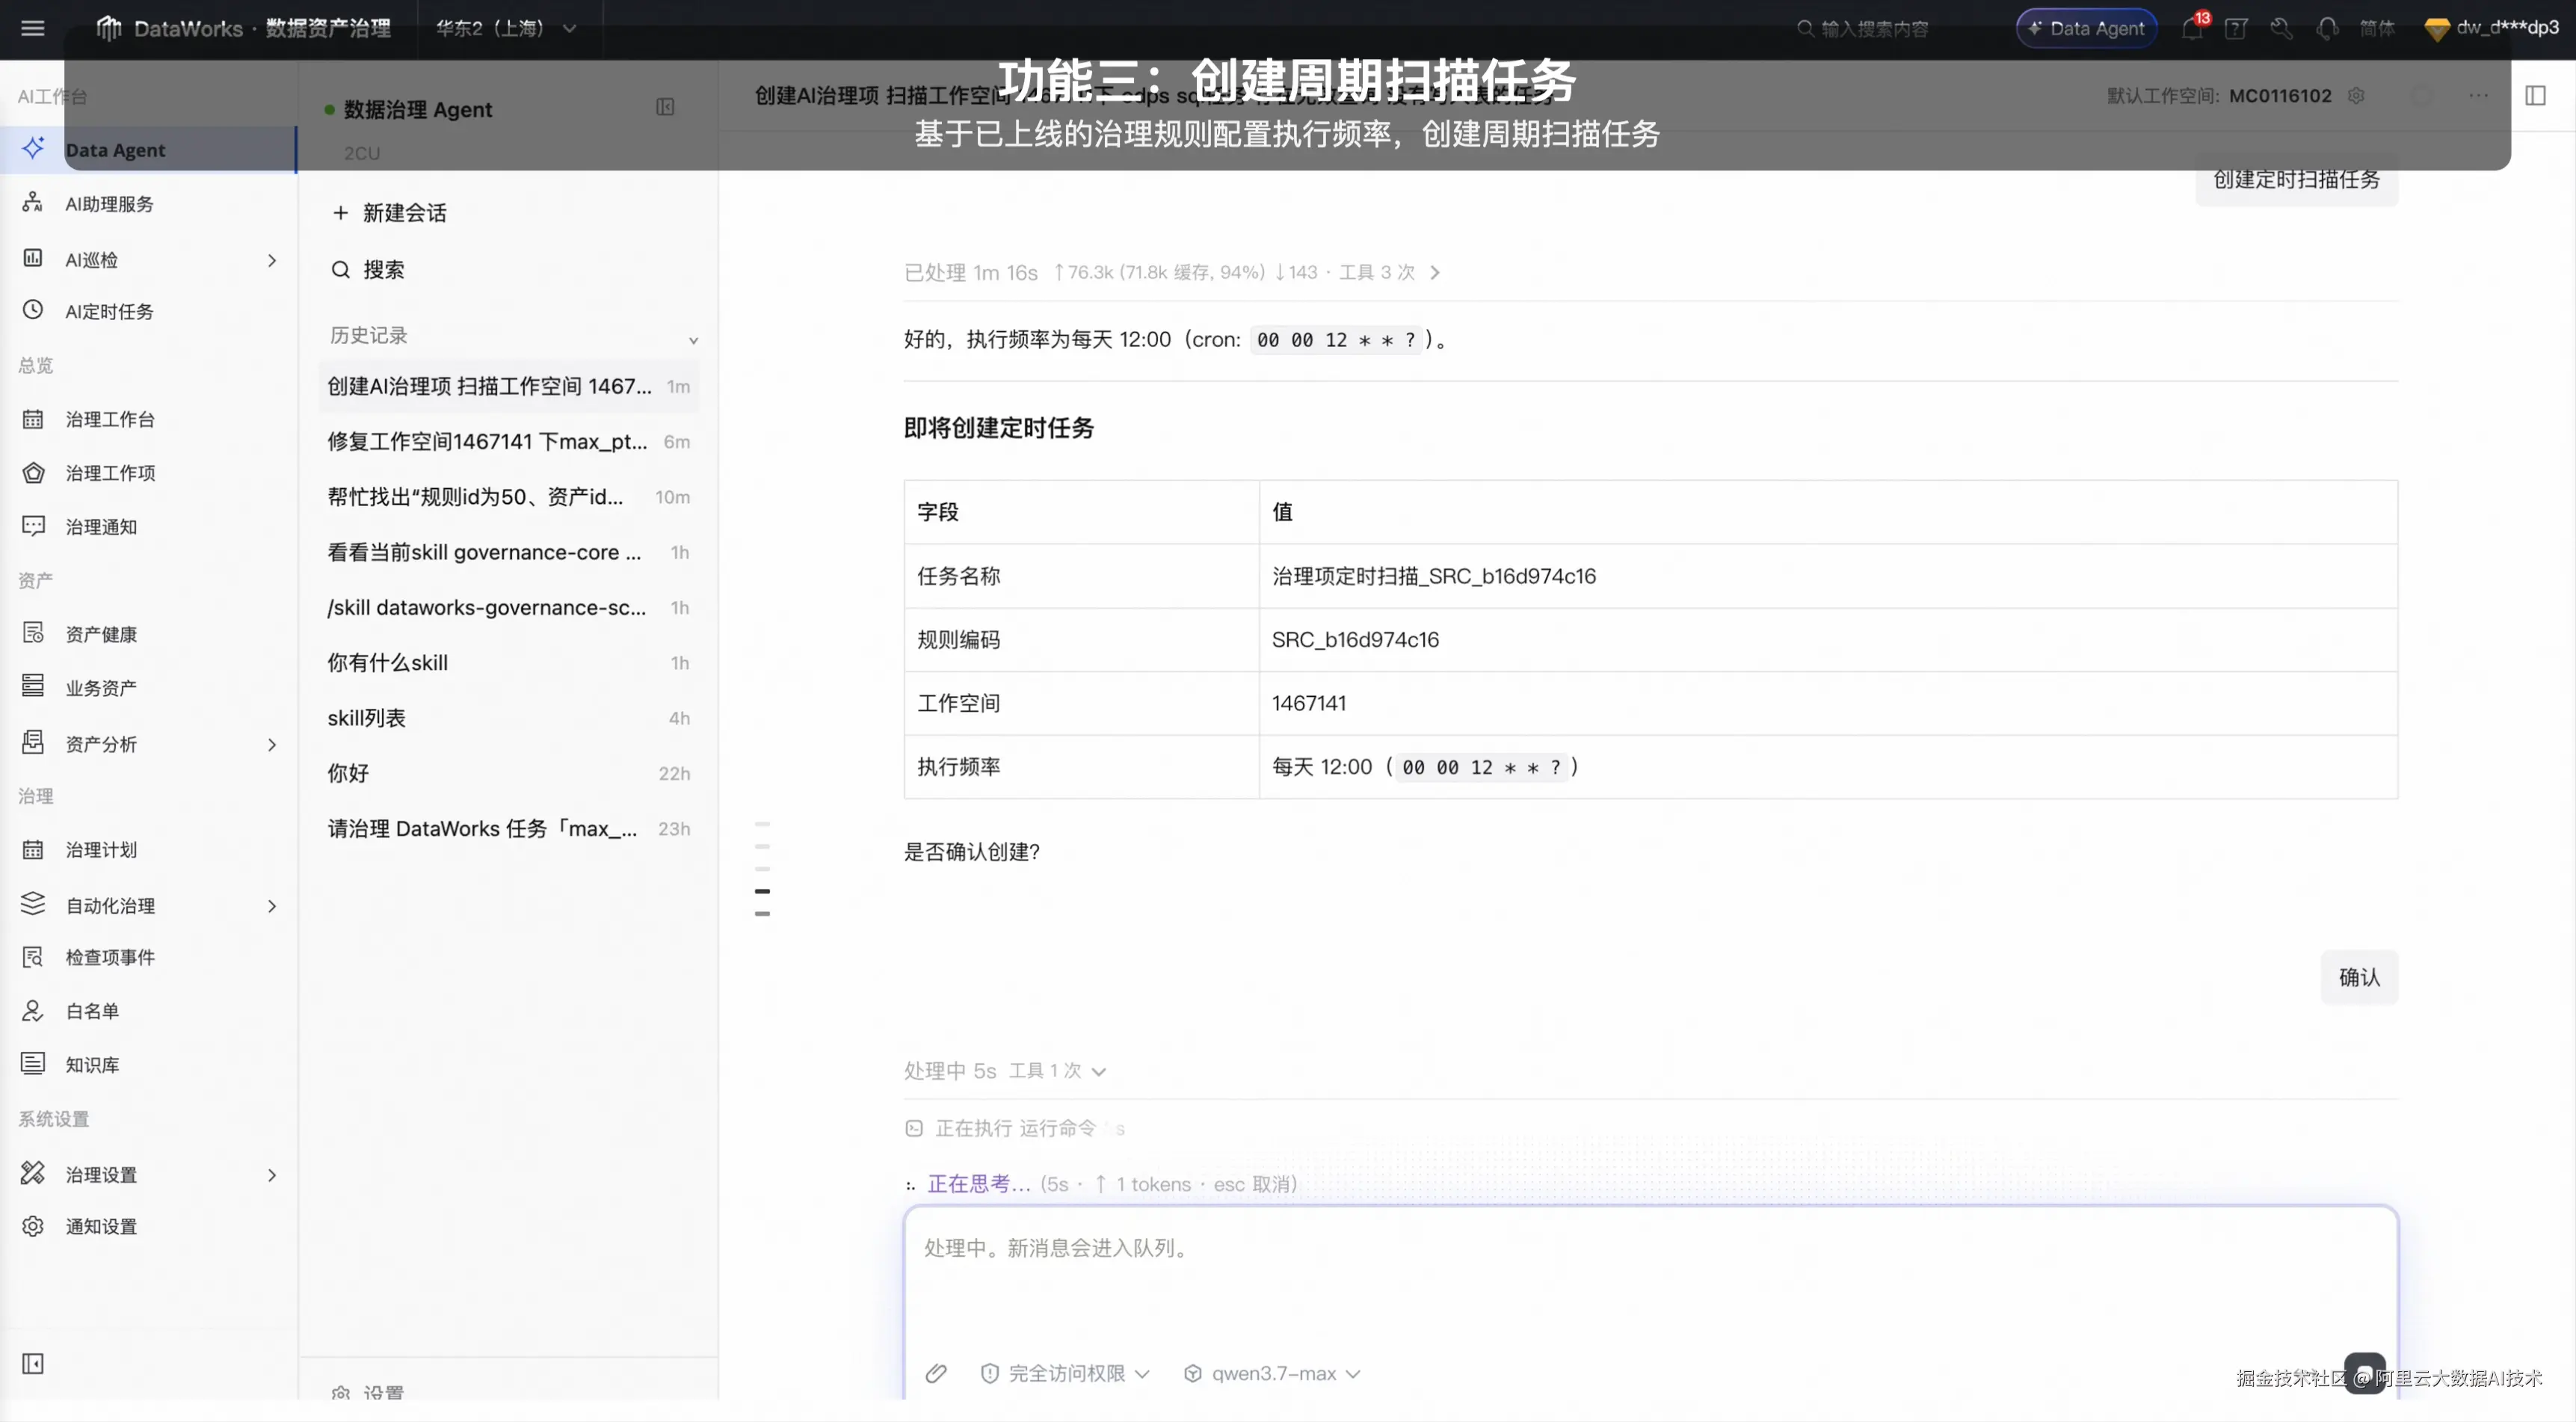Open conversation 你有什么skill
This screenshot has width=2576, height=1422.
click(x=508, y=662)
